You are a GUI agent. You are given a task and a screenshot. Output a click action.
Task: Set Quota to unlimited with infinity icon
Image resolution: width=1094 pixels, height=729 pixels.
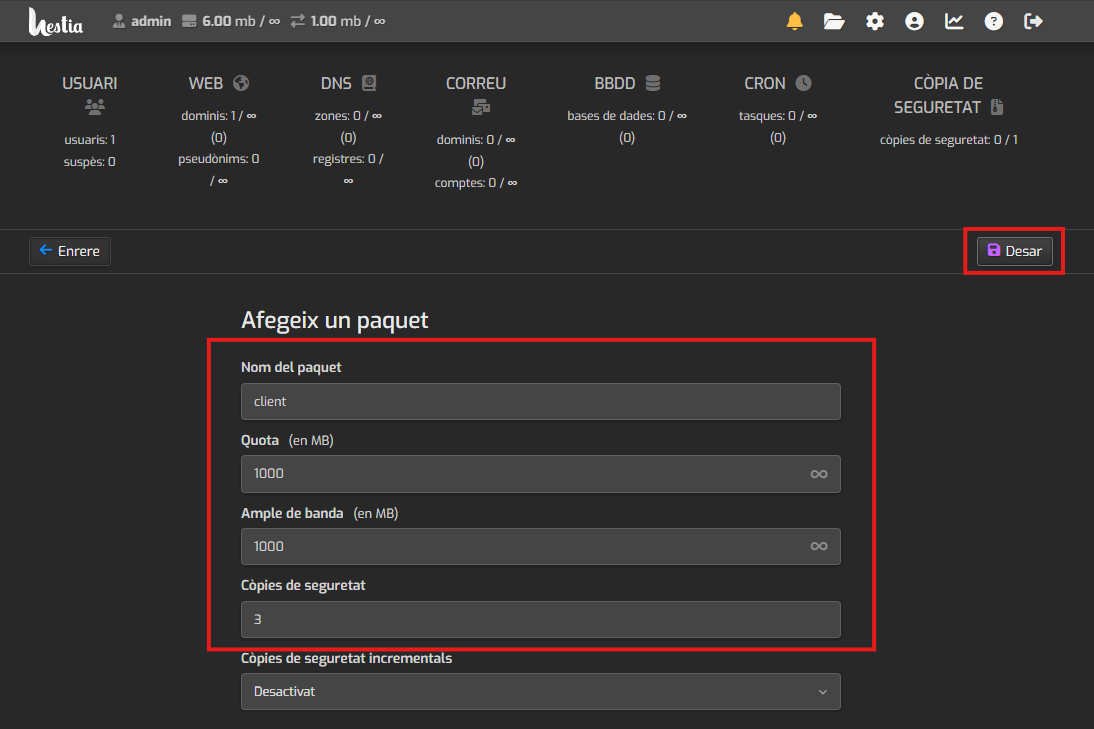[x=818, y=474]
